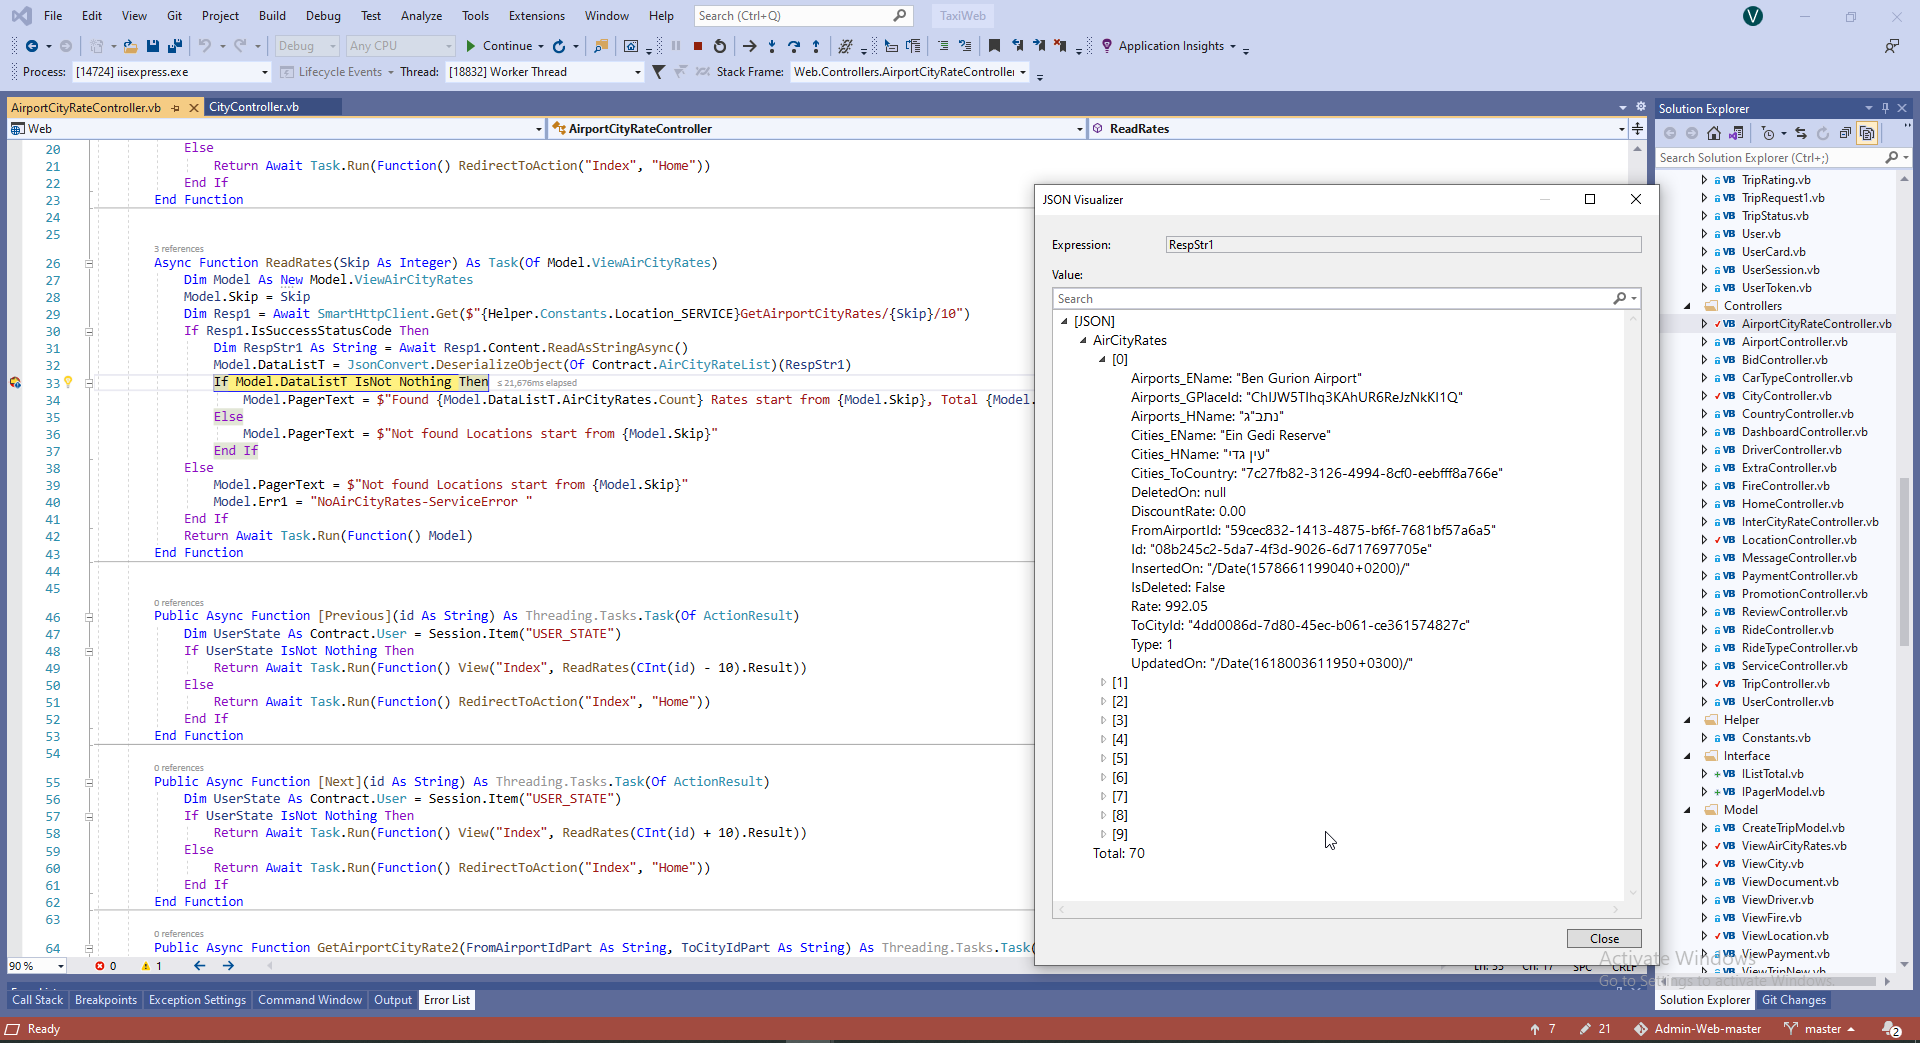Screen dimensions: 1920x1043
Task: Collapse All in Solution Explorer toolbar
Action: pyautogui.click(x=1845, y=133)
